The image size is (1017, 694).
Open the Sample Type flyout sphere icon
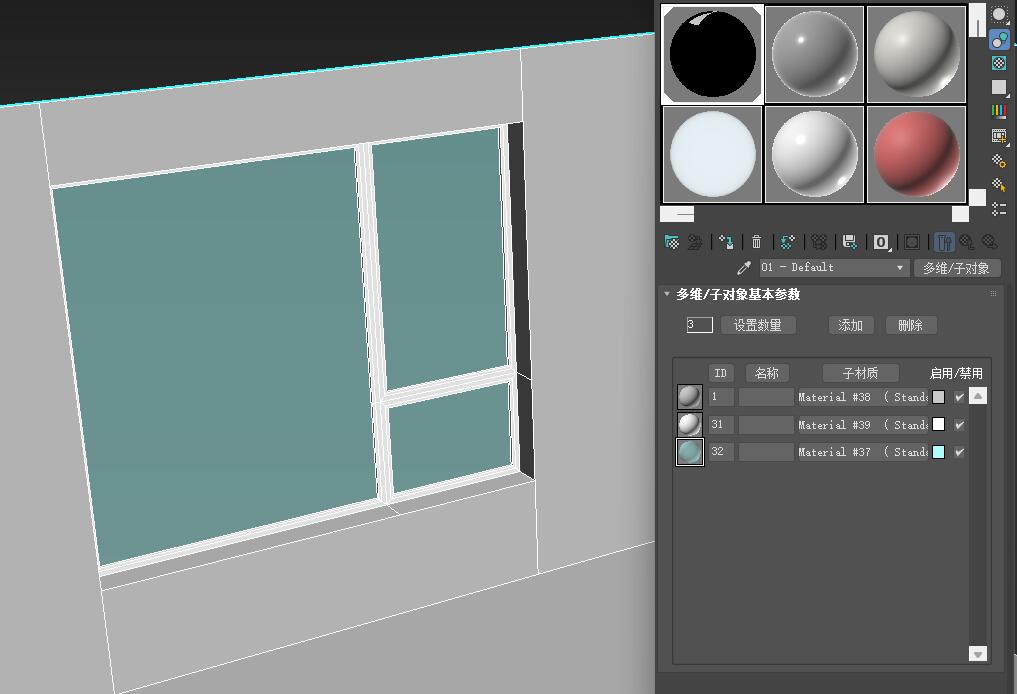tap(998, 15)
